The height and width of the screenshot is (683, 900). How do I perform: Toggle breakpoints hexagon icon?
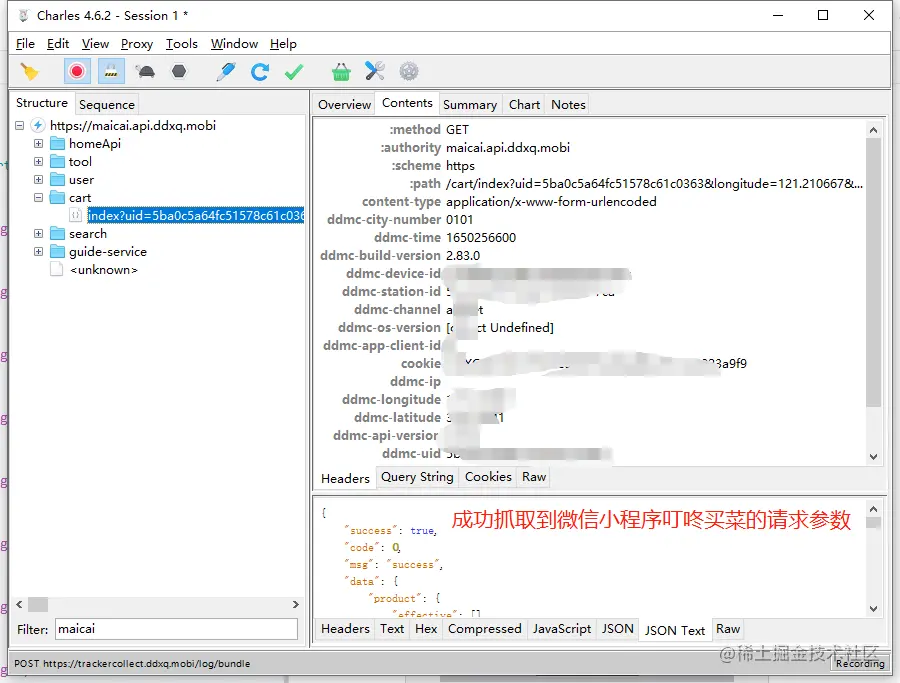tap(179, 71)
